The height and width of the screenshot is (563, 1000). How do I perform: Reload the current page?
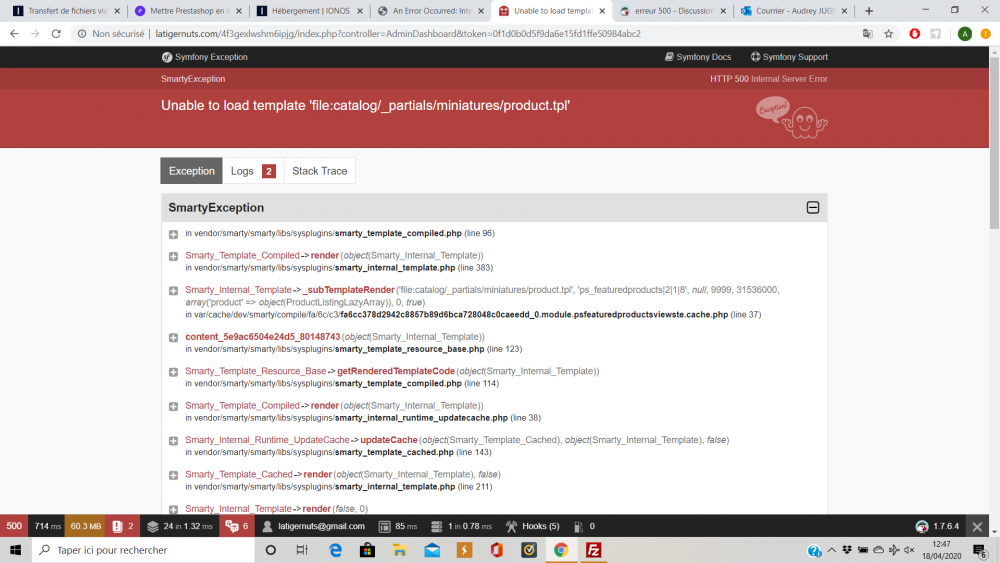[x=56, y=34]
